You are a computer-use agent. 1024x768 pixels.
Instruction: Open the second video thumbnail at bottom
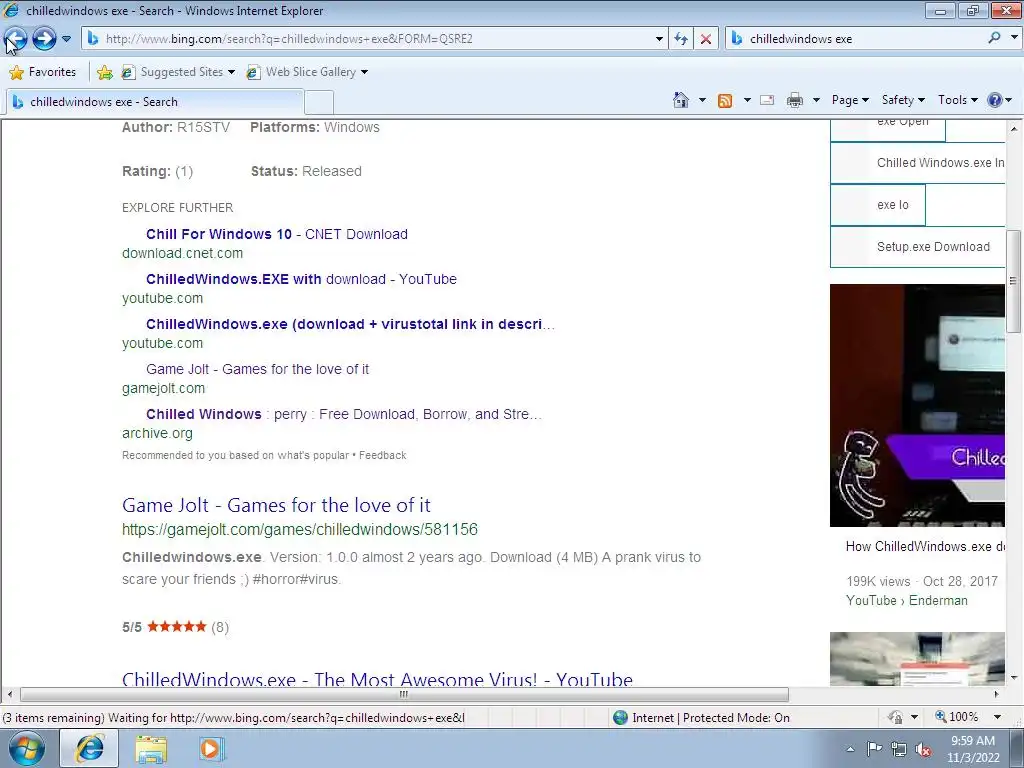(918, 659)
